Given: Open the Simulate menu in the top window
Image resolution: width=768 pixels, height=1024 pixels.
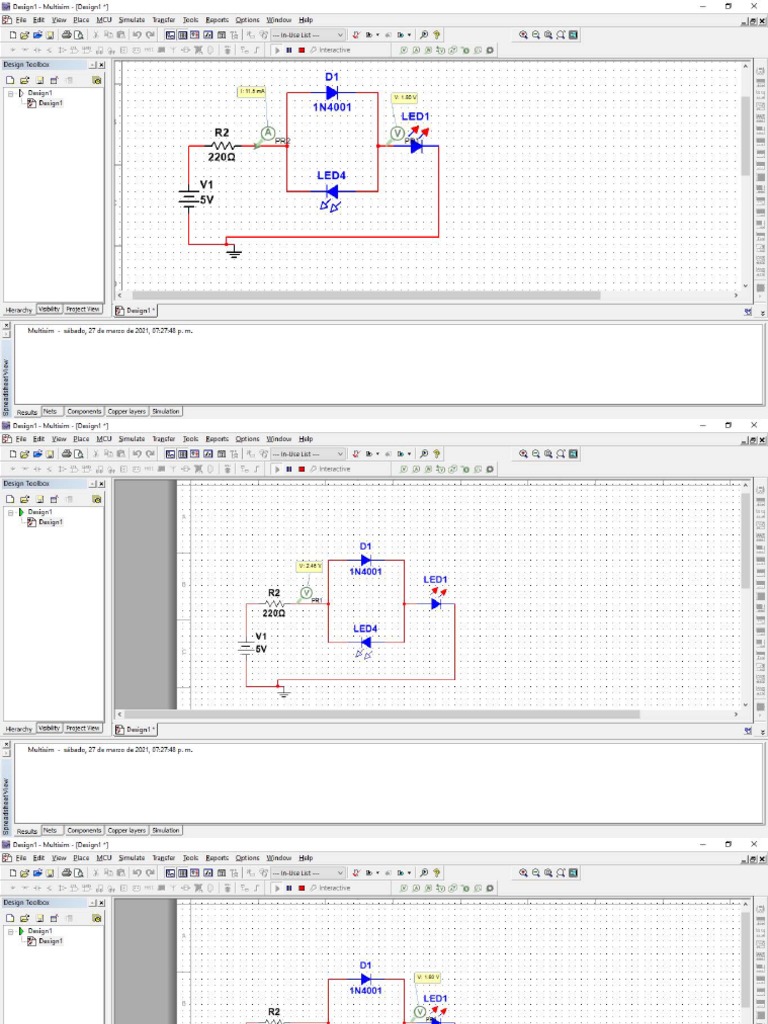Looking at the screenshot, I should [x=131, y=19].
